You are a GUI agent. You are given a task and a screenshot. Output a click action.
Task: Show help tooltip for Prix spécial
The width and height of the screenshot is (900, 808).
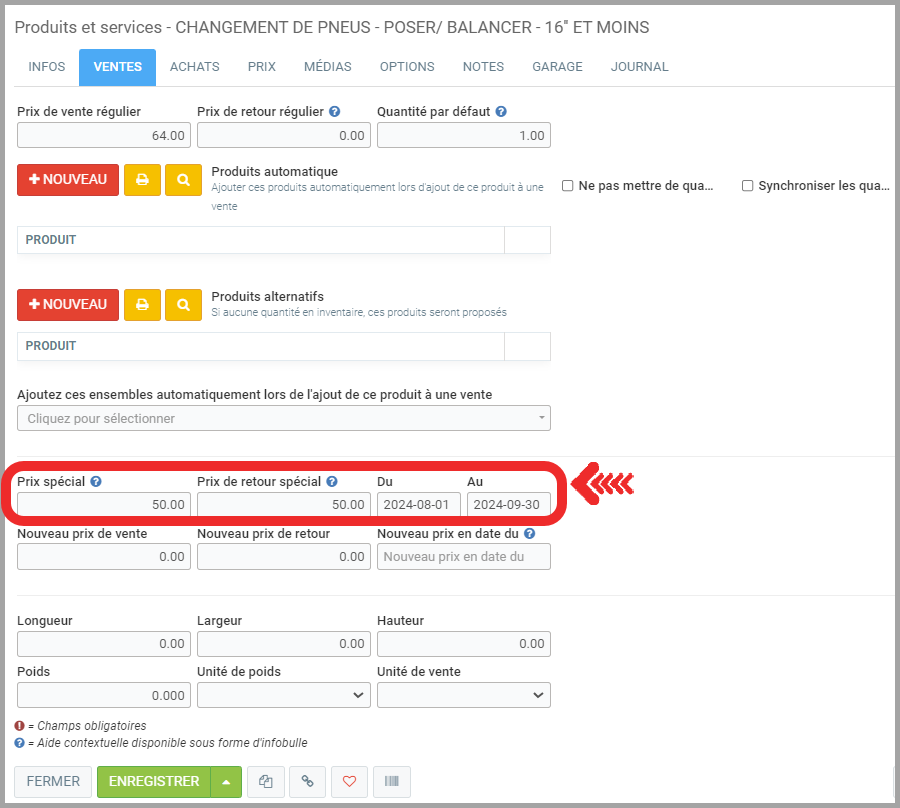[x=96, y=481]
